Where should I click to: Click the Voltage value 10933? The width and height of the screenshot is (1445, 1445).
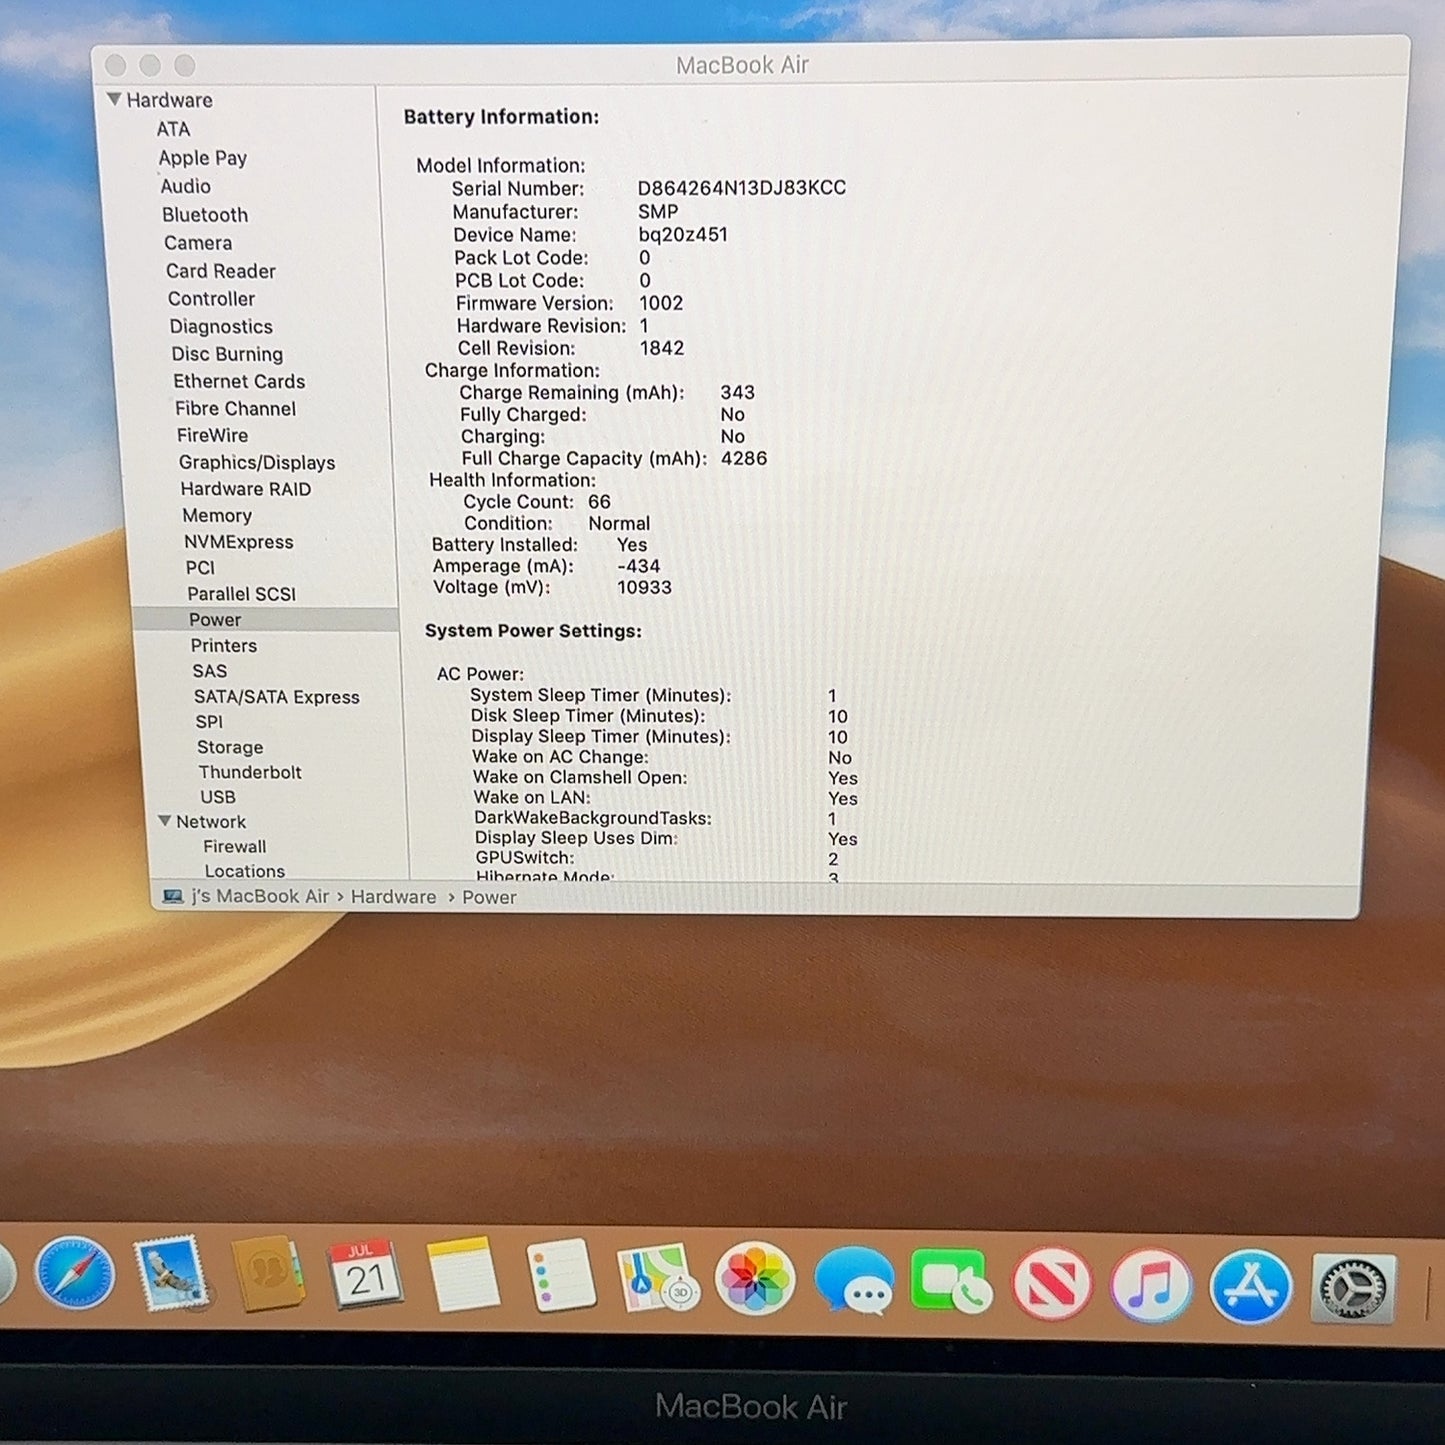[x=644, y=588]
